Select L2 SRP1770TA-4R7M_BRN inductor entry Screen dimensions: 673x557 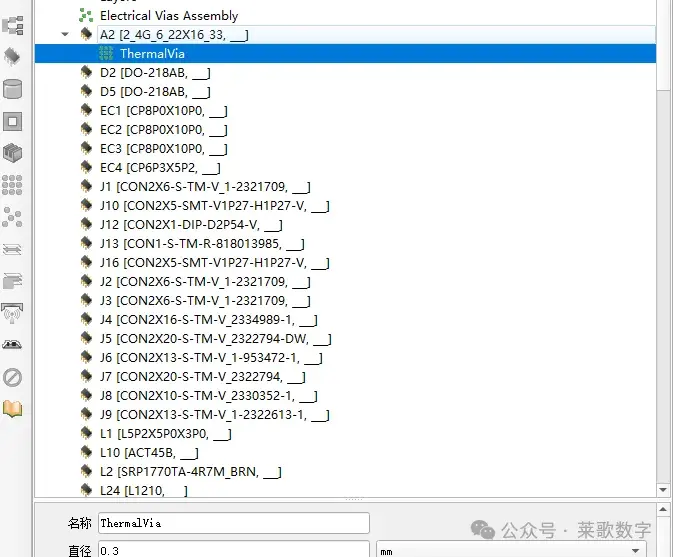pos(191,472)
